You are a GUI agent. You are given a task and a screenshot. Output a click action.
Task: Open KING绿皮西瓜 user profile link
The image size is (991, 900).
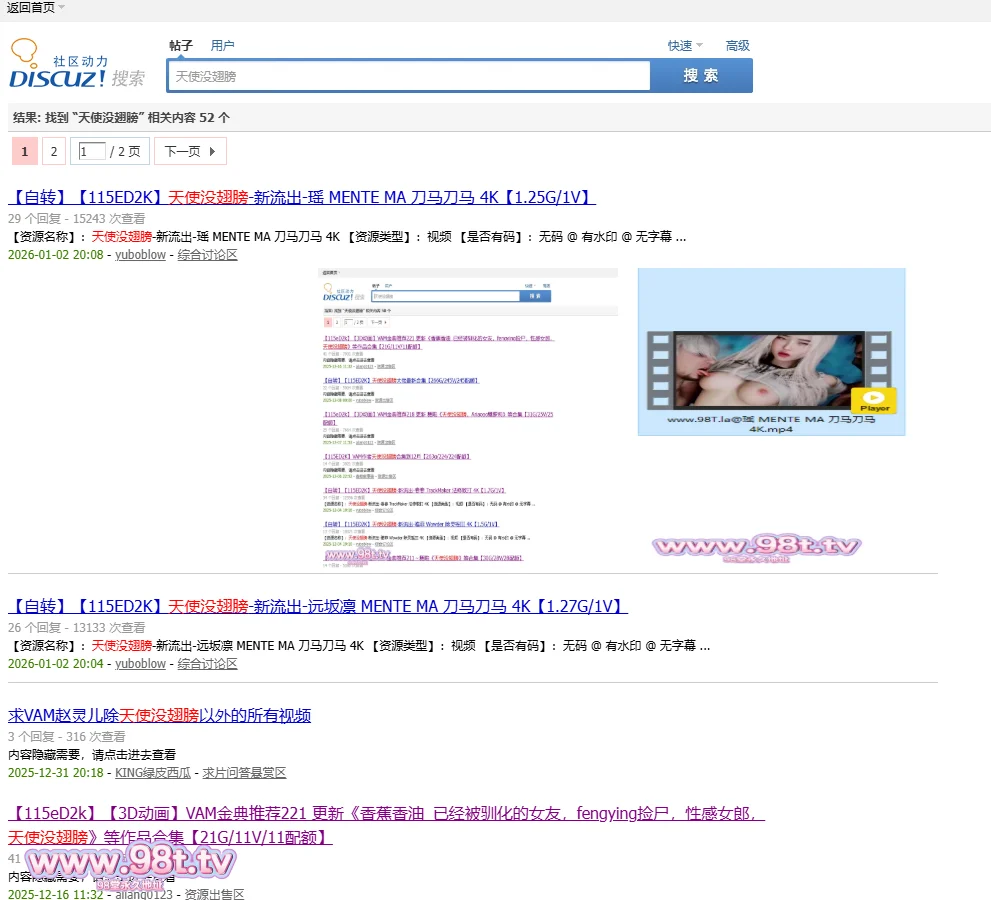pyautogui.click(x=153, y=773)
